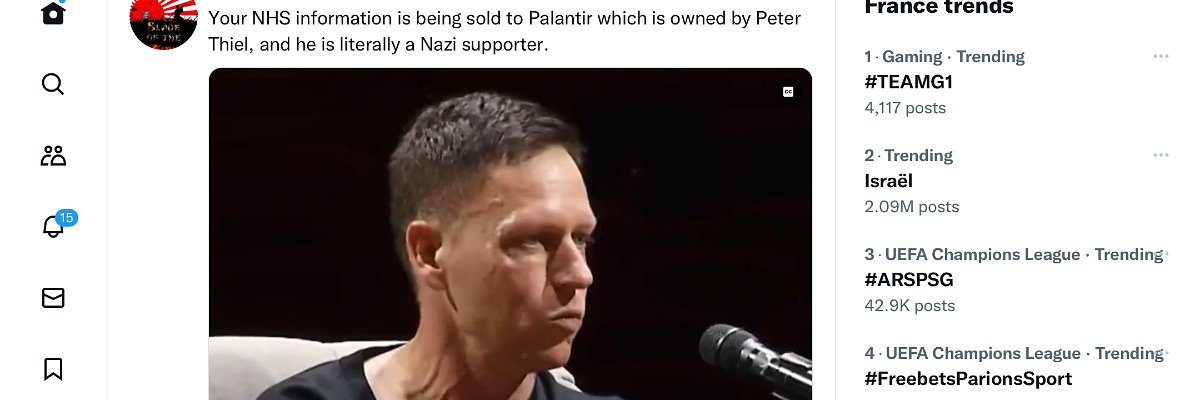1200x400 pixels.
Task: Open Bookmarks icon in sidebar
Action: (x=53, y=369)
